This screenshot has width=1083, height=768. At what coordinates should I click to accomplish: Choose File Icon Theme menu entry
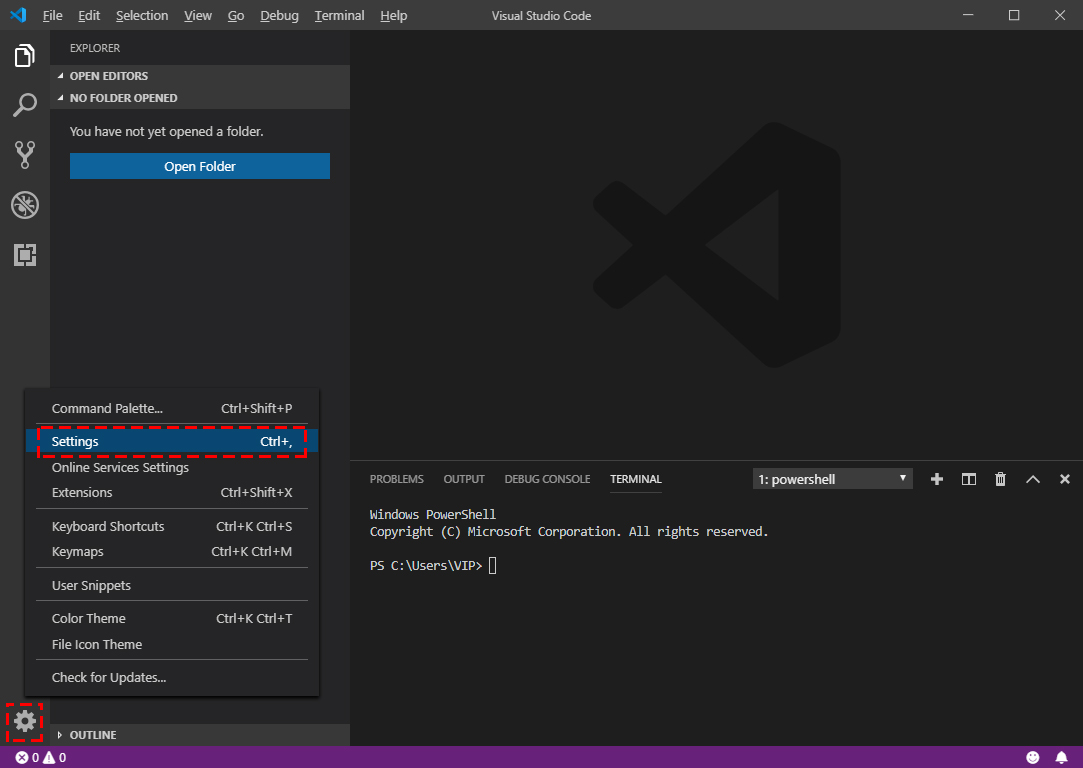(172, 644)
